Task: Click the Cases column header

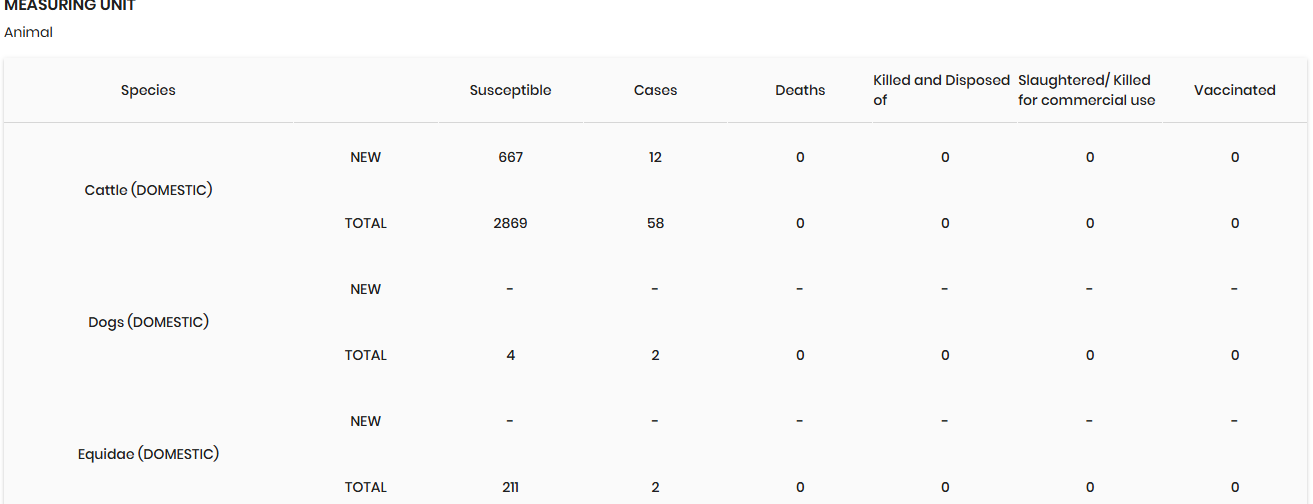Action: pos(655,90)
